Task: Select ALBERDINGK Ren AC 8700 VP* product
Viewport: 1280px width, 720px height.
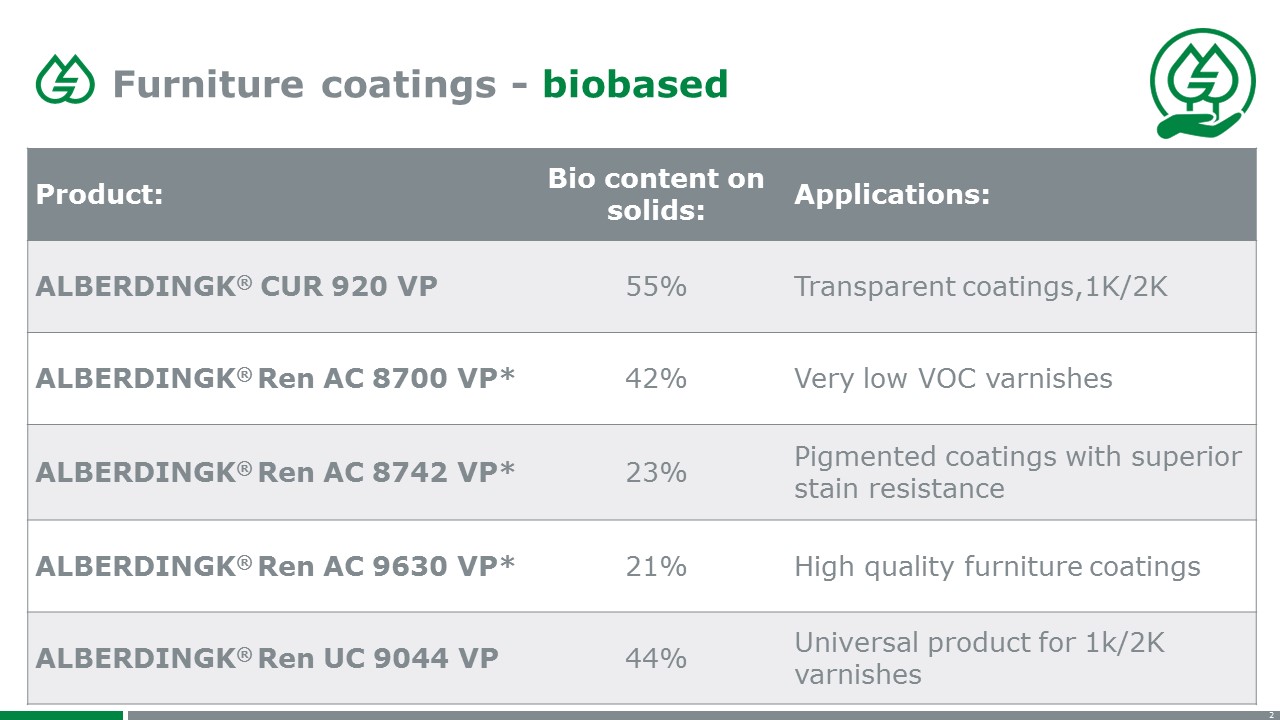Action: tap(275, 379)
